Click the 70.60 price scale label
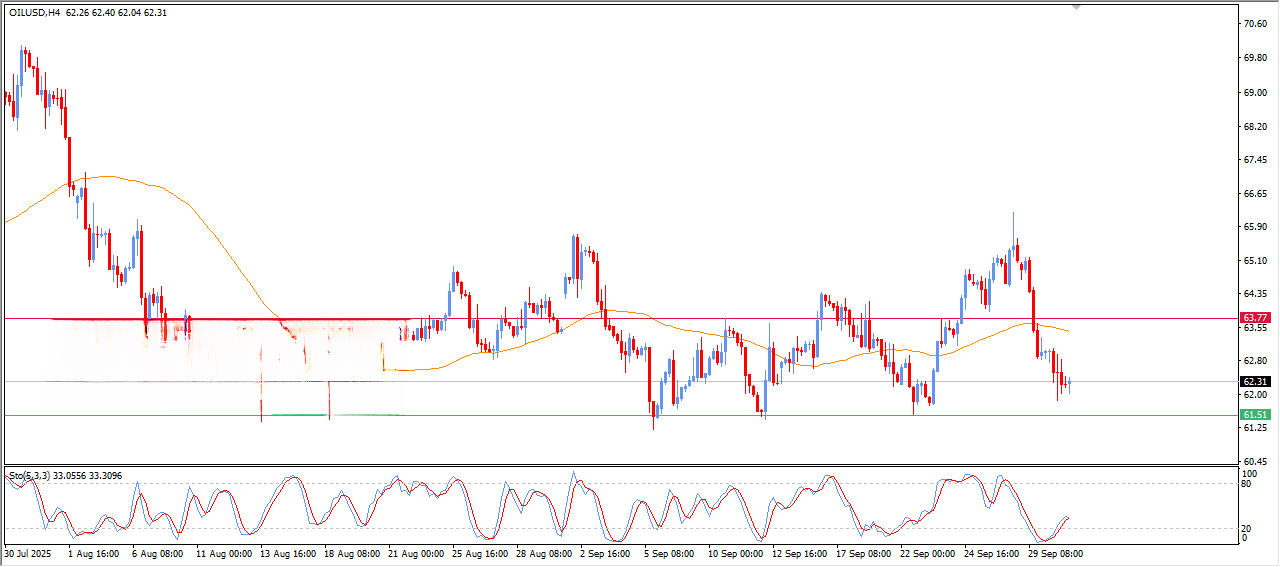 click(x=1254, y=24)
